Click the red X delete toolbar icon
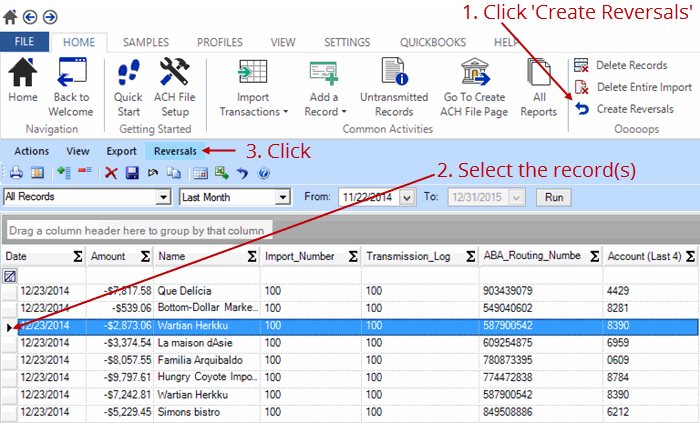Screen dimensions: 700x423 pyautogui.click(x=111, y=173)
